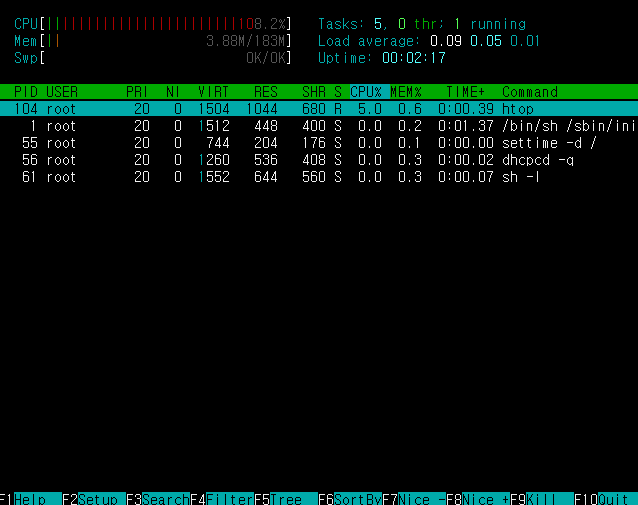Click the RES value 1044
The width and height of the screenshot is (638, 505).
[x=262, y=109]
